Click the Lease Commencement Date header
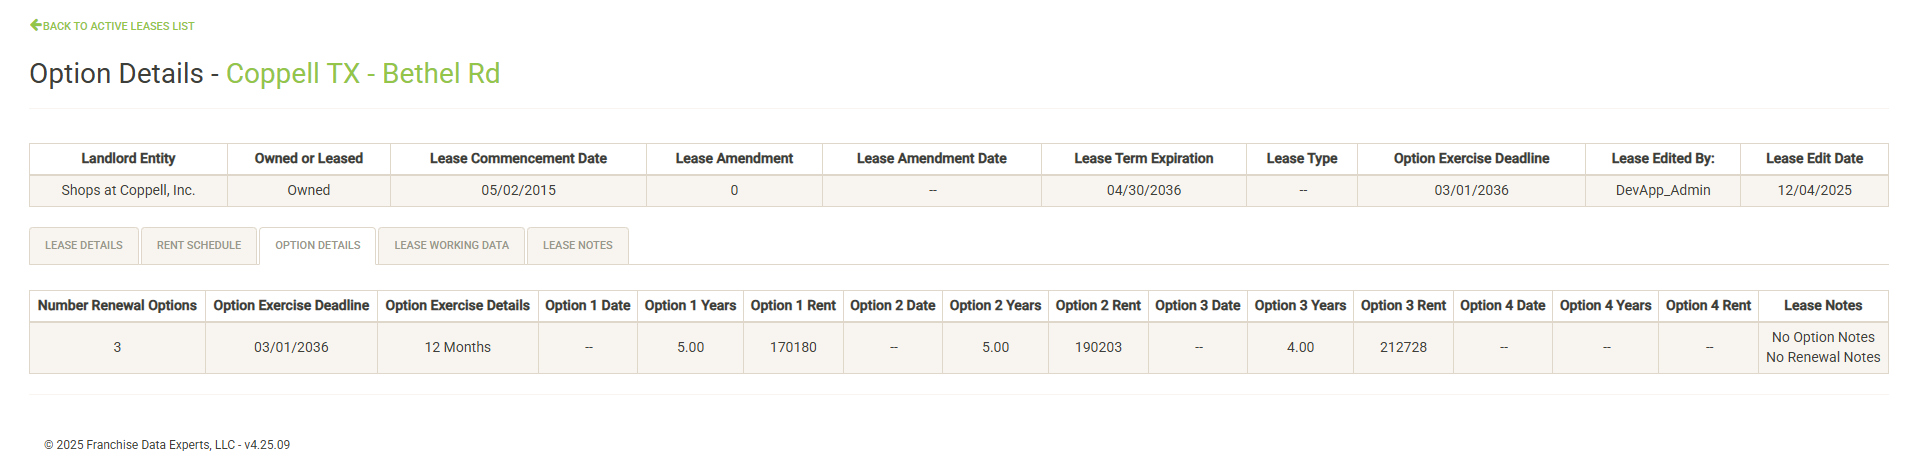Screen dimensions: 1916x476 518,159
